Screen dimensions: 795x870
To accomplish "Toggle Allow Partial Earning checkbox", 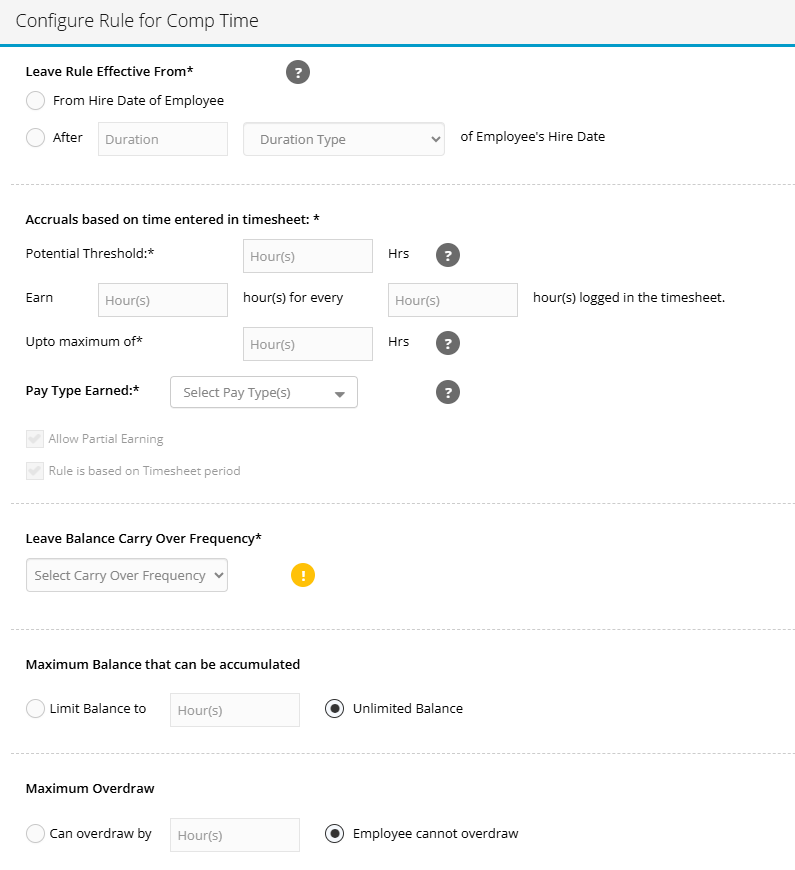I will pos(36,439).
